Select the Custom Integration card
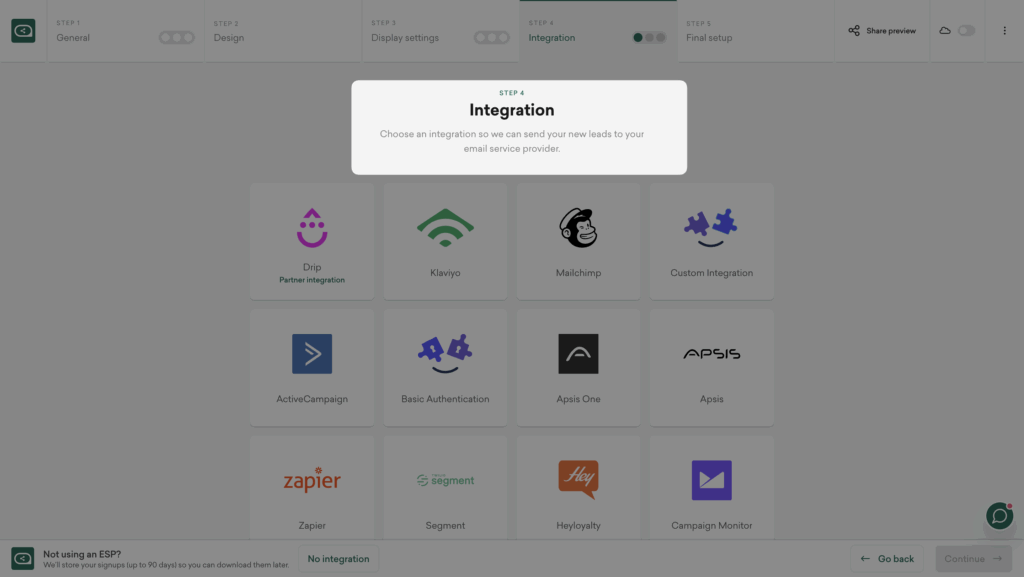The image size is (1024, 577). [x=711, y=242]
